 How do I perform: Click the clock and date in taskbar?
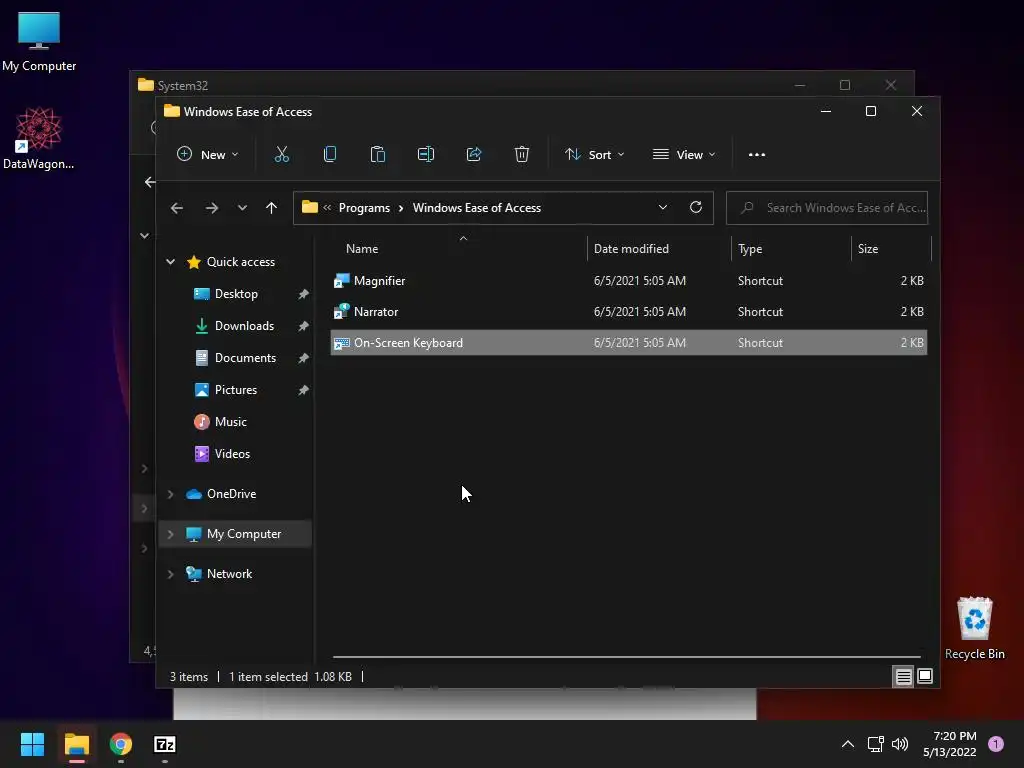click(950, 744)
